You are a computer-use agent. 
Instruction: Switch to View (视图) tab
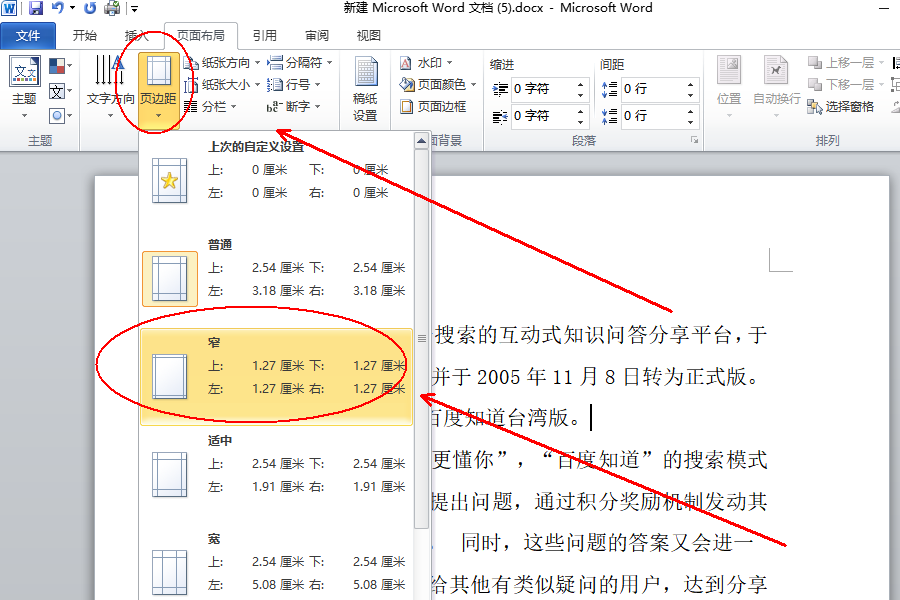[368, 36]
